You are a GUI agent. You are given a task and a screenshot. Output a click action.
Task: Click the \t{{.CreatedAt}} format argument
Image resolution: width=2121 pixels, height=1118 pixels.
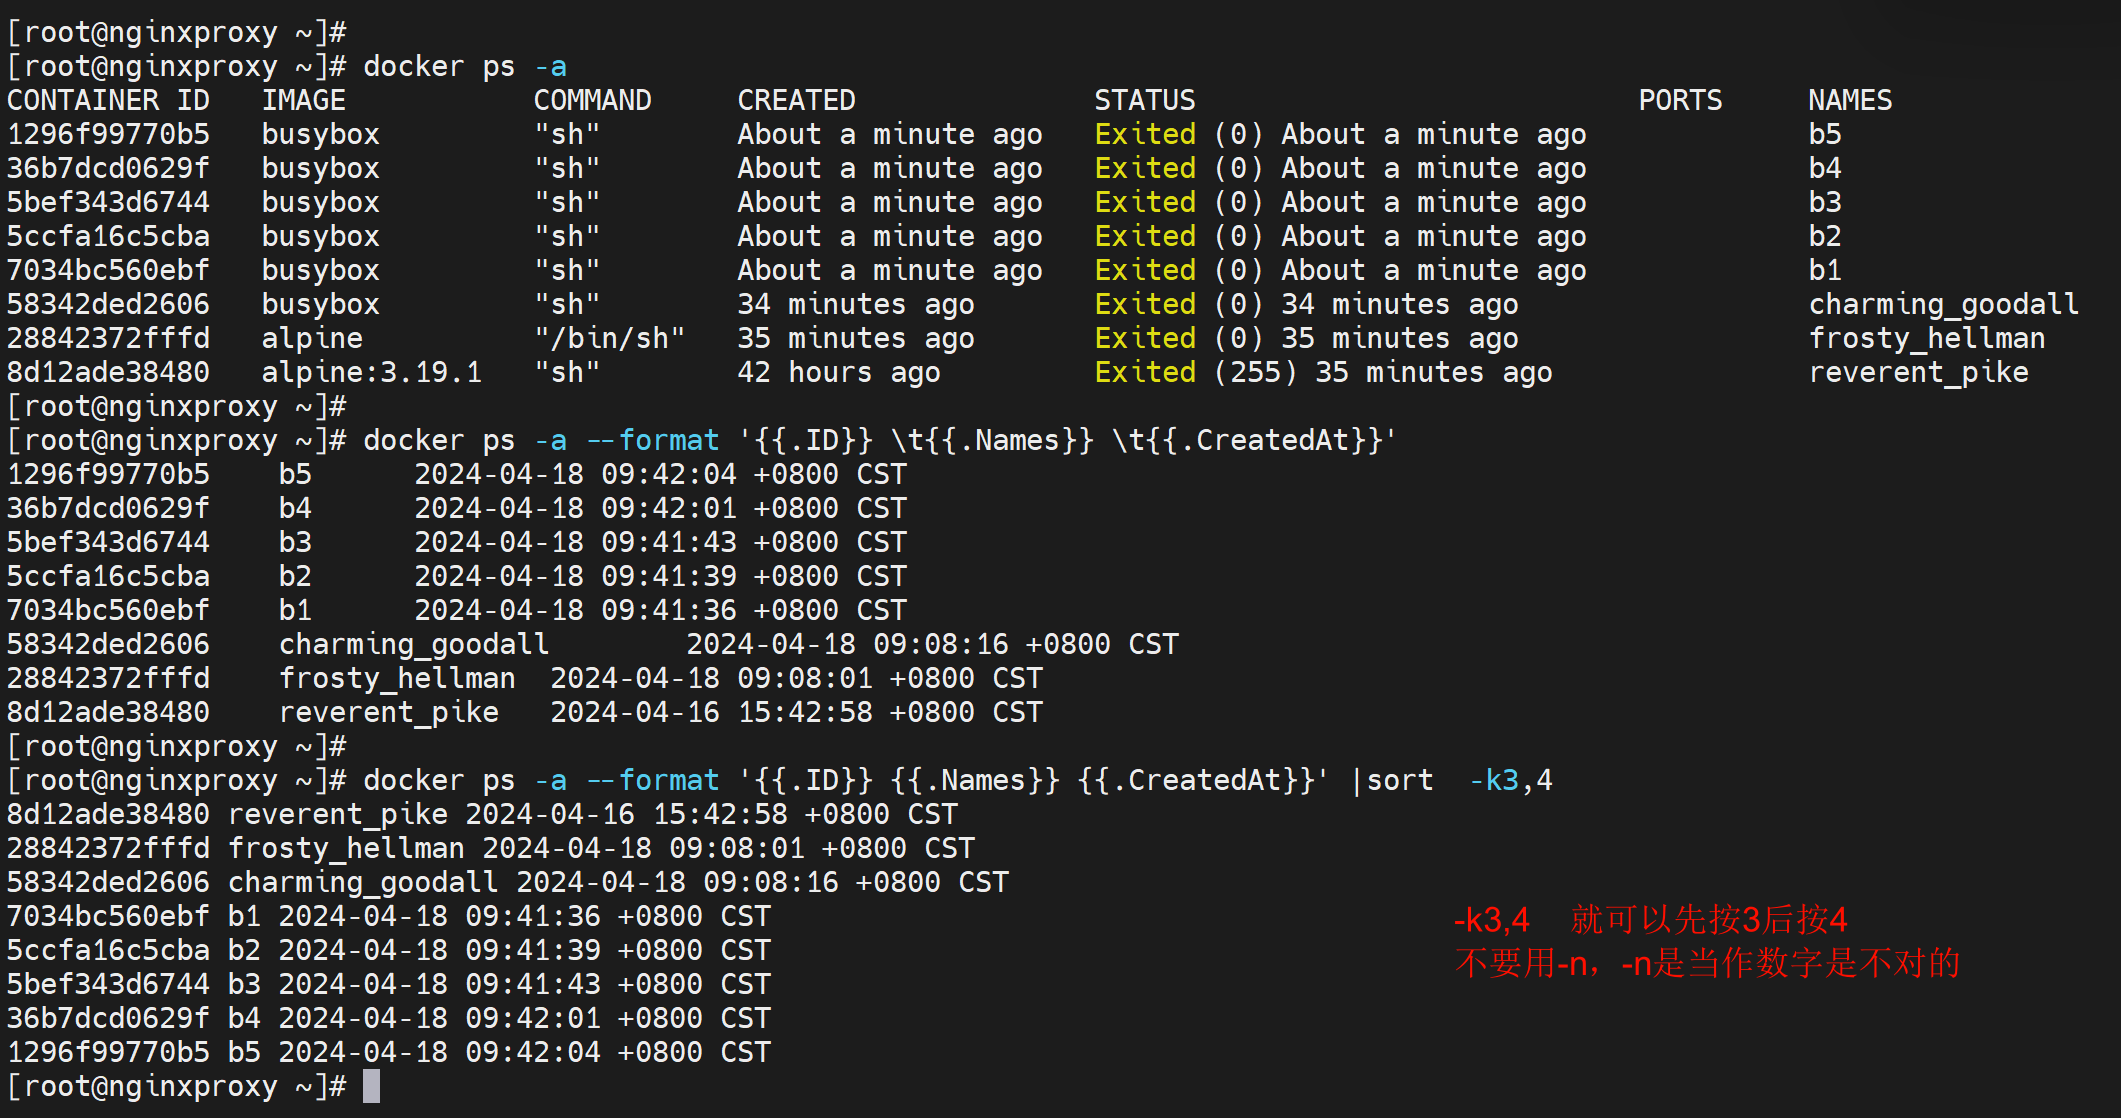point(1254,440)
